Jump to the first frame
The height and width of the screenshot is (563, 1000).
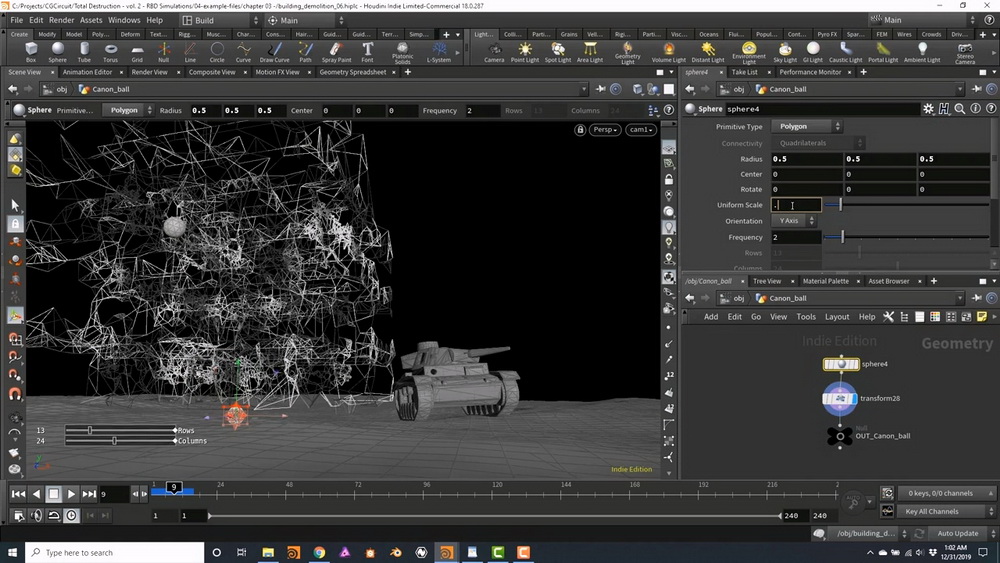[18, 494]
